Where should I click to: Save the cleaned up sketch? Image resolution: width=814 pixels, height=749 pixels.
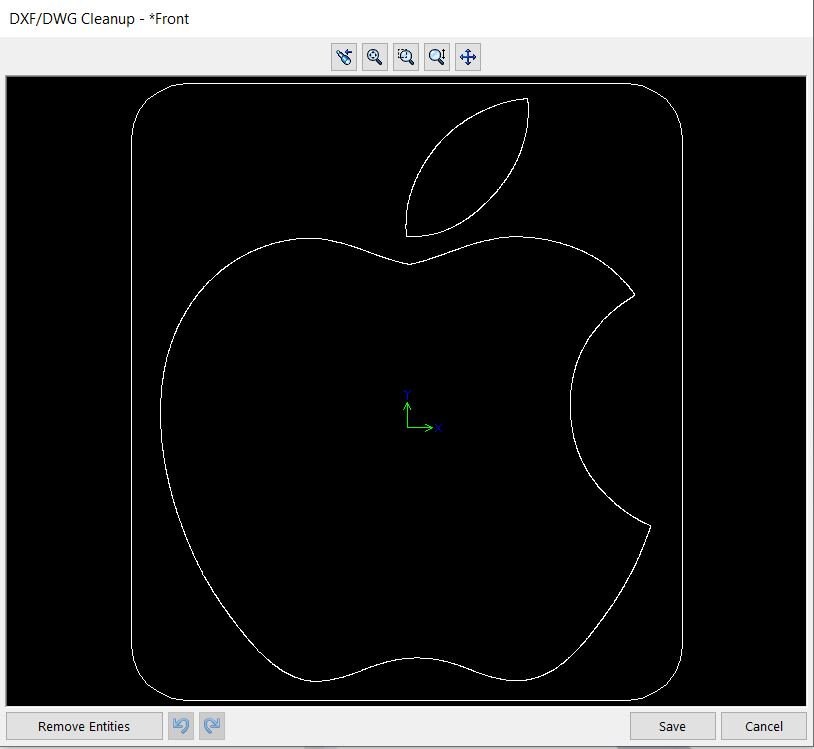[x=672, y=726]
